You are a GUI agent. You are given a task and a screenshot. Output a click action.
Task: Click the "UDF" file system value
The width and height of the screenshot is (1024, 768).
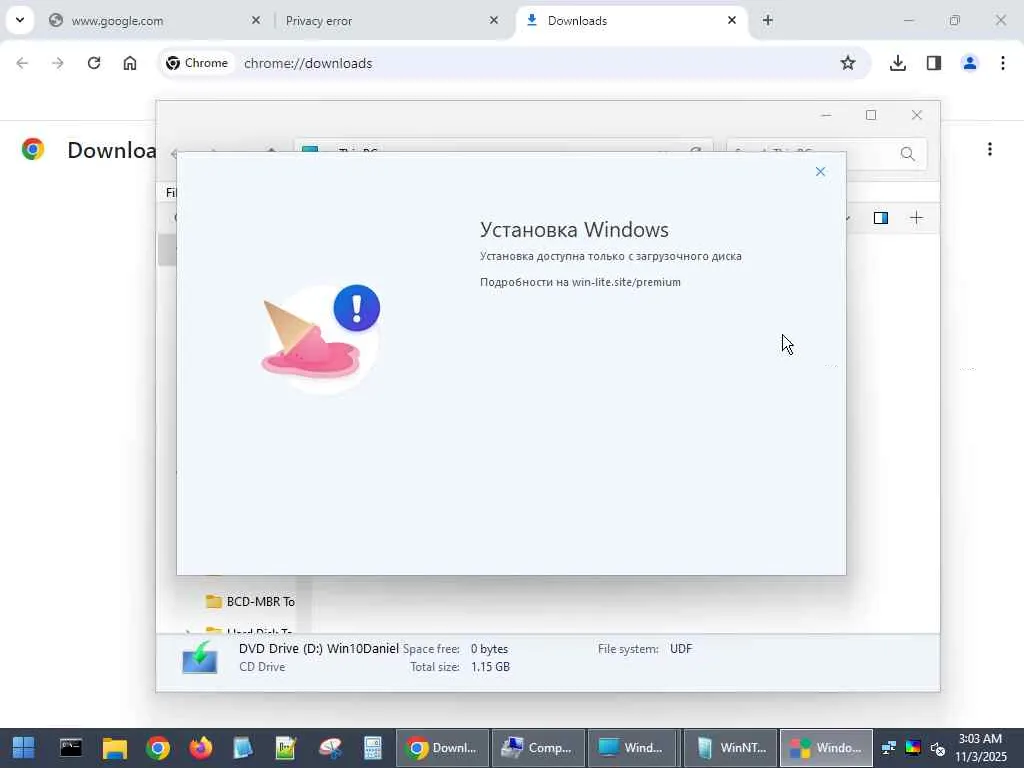pyautogui.click(x=680, y=648)
